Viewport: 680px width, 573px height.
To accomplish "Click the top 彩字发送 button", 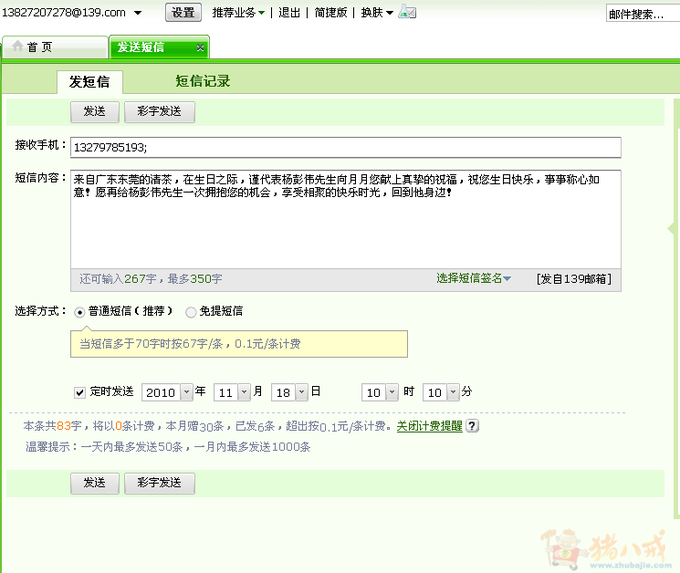I will (x=159, y=111).
